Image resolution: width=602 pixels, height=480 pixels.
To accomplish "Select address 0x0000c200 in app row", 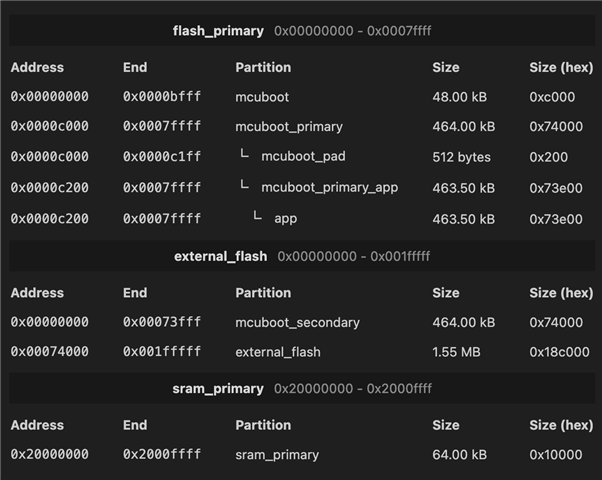I will click(50, 219).
